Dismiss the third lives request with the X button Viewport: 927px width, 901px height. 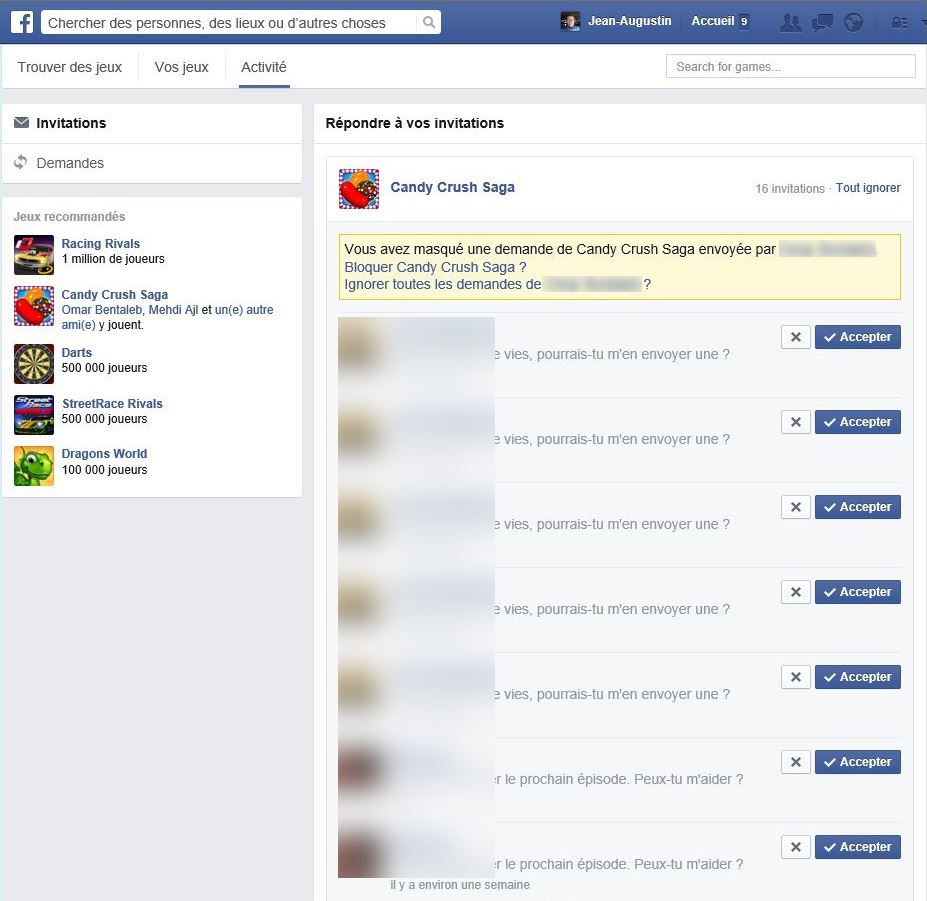796,507
